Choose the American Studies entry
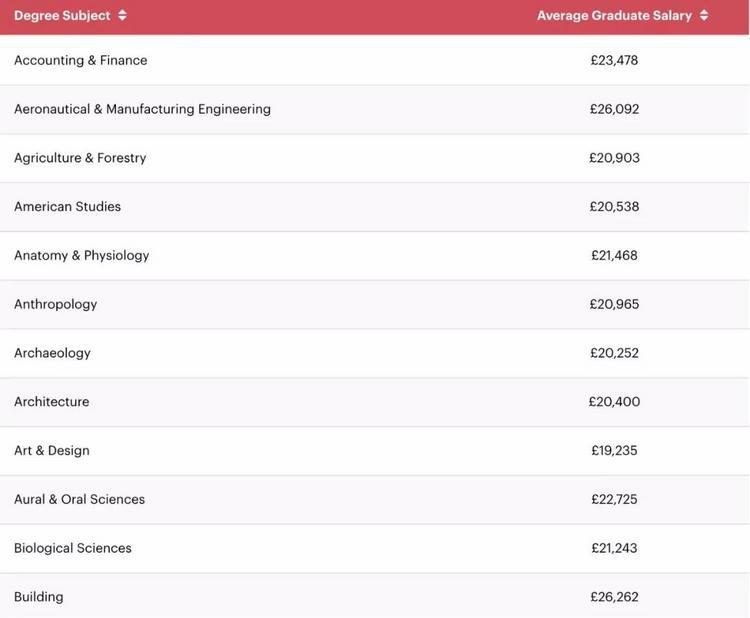Screen dimensions: 750x618 click(x=67, y=207)
